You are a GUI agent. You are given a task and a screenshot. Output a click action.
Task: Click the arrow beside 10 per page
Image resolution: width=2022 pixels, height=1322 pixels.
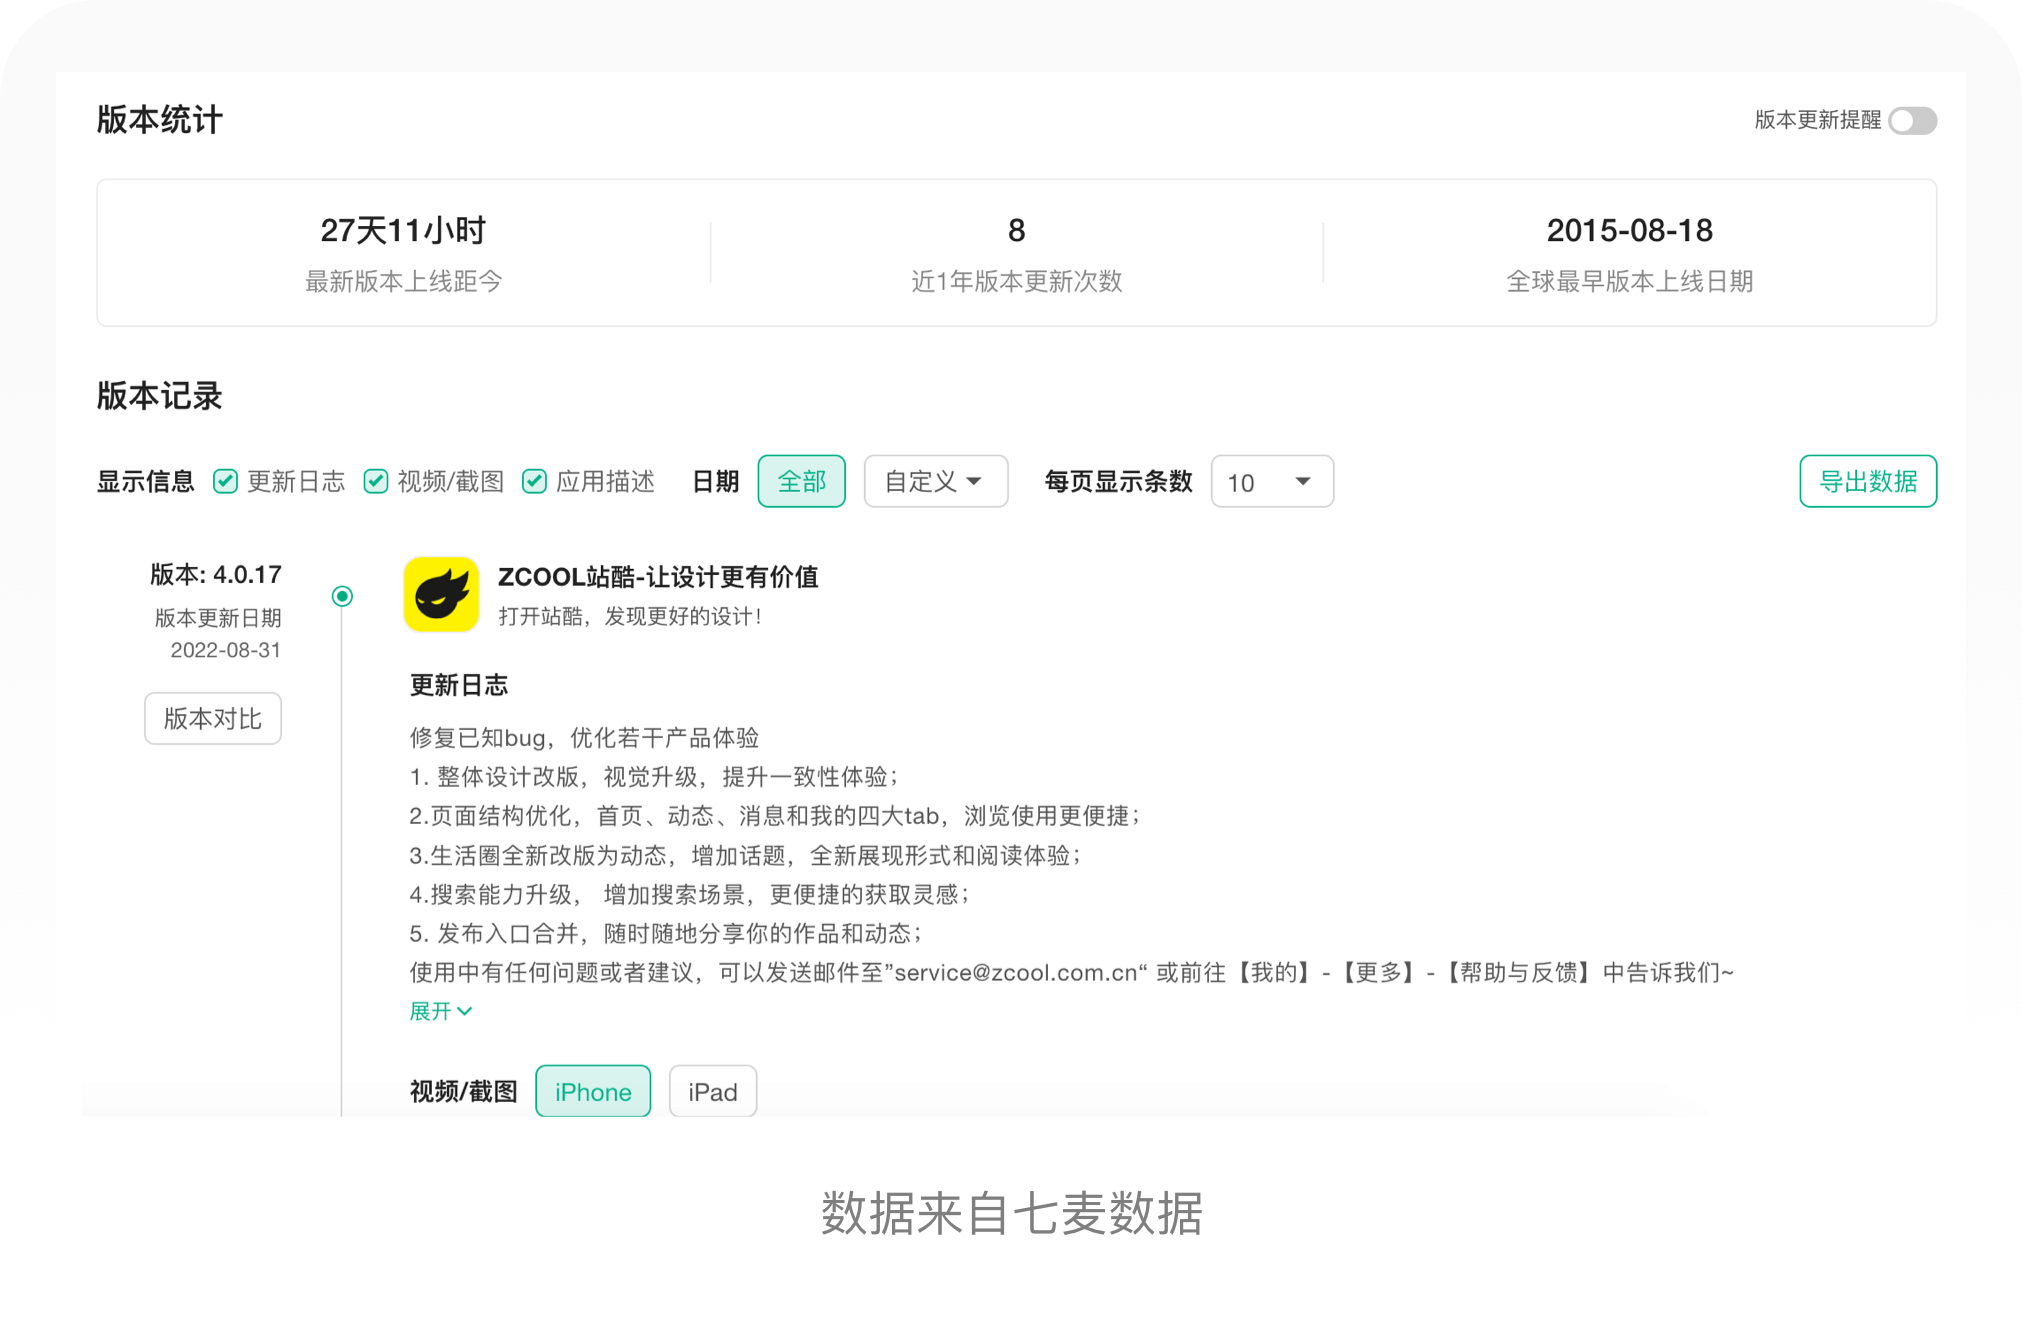point(1302,482)
